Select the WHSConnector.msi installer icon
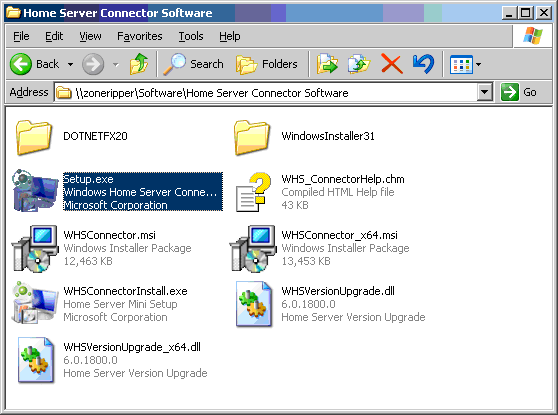This screenshot has width=558, height=415. pos(35,248)
